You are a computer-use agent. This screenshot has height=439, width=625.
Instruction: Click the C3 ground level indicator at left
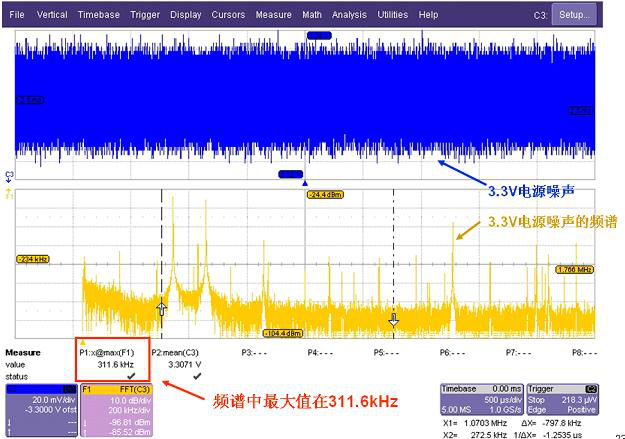click(10, 176)
